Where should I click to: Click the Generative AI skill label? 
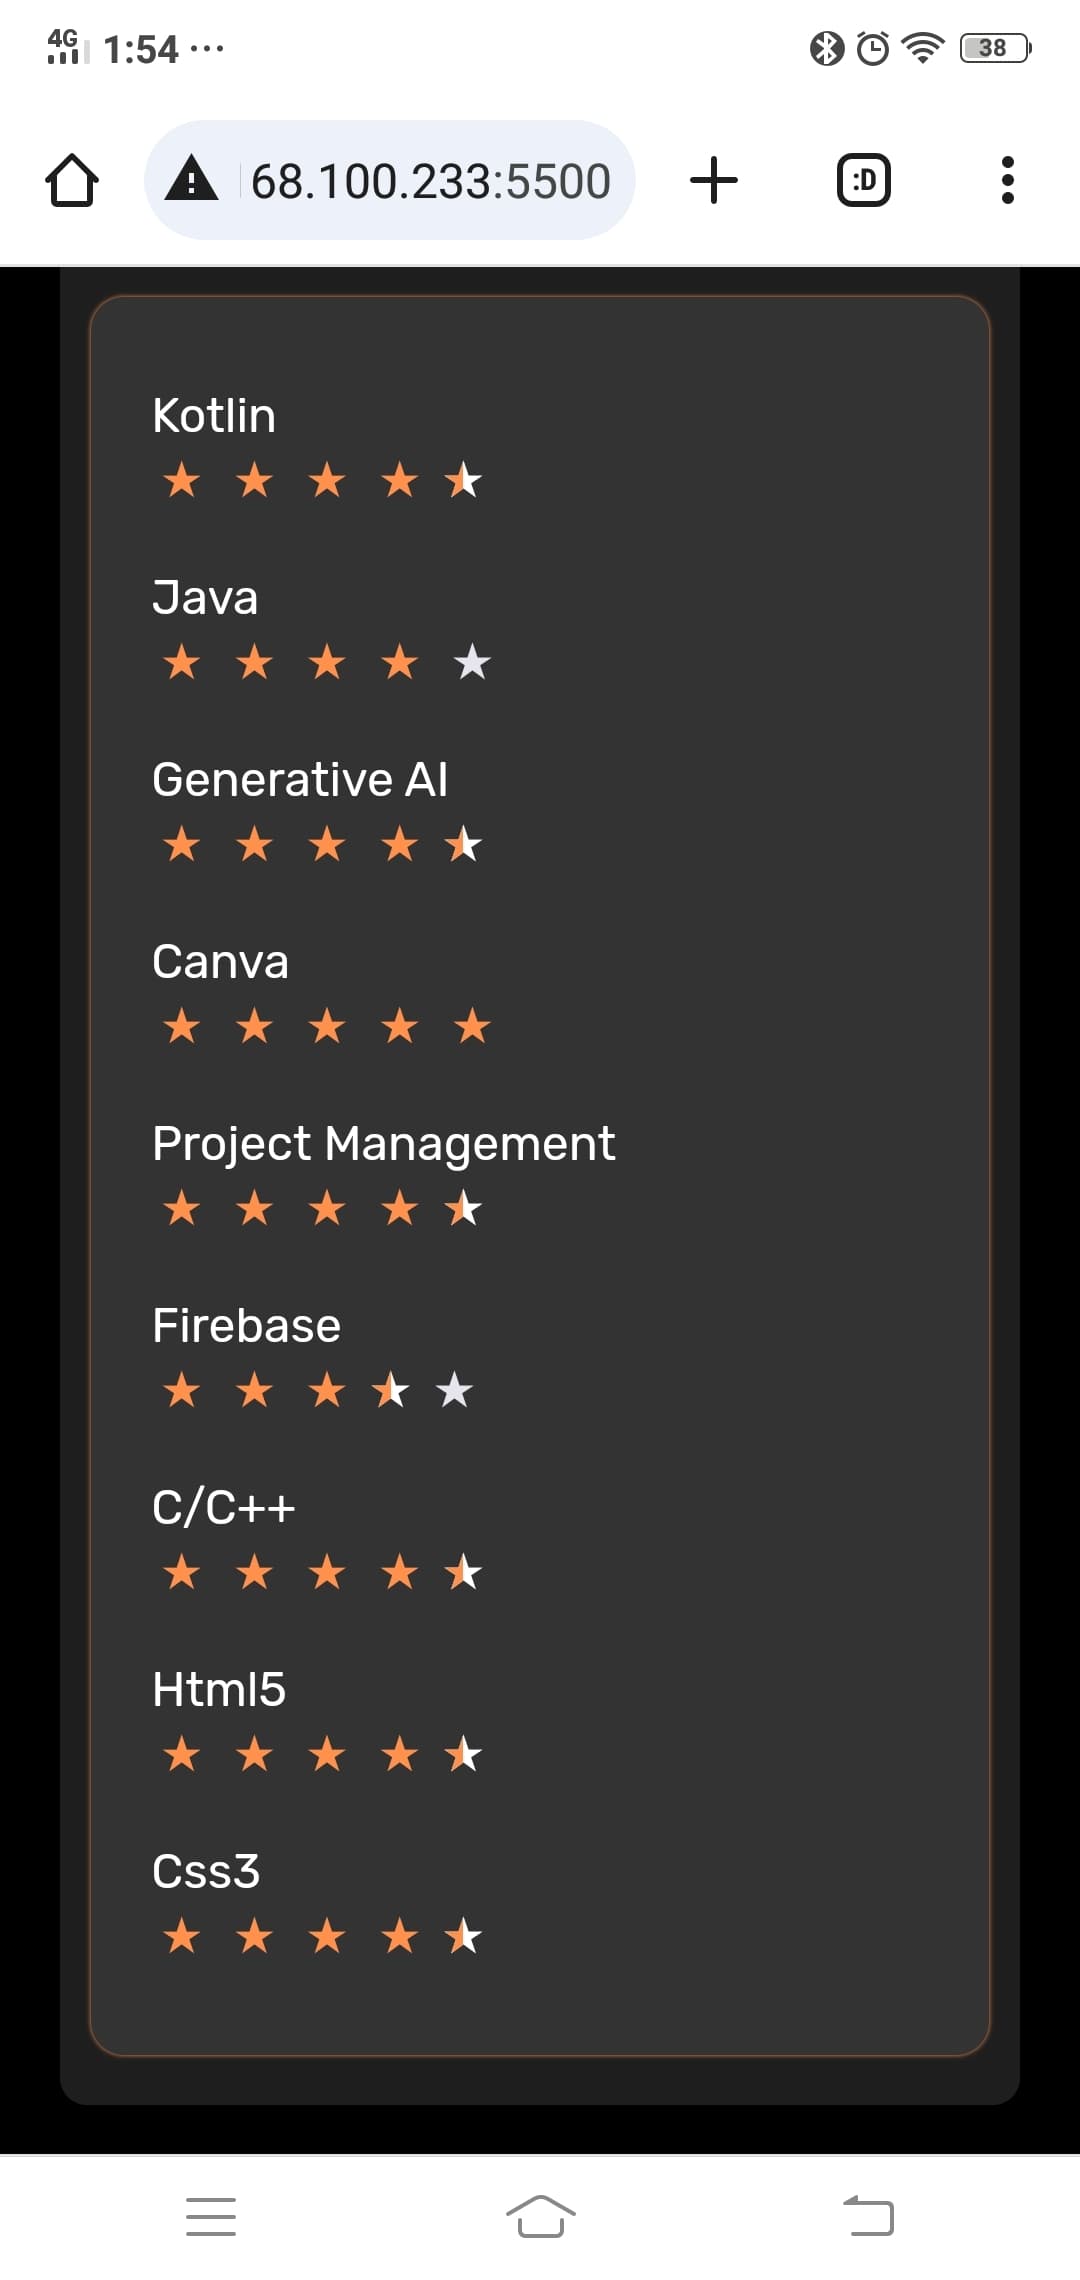300,780
